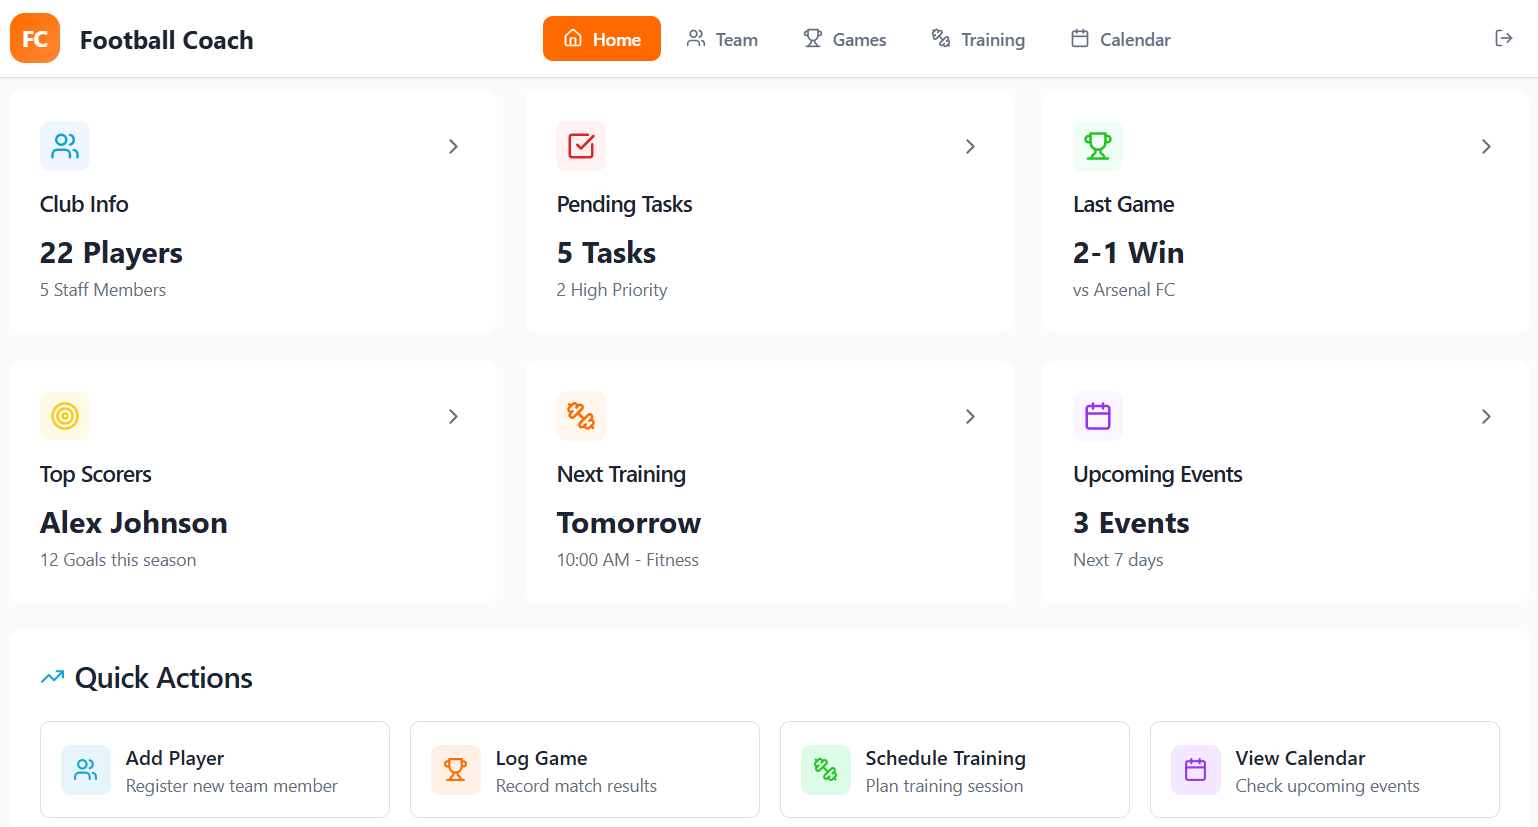Expand Club Info card chevron
The width and height of the screenshot is (1538, 827).
[x=453, y=146]
